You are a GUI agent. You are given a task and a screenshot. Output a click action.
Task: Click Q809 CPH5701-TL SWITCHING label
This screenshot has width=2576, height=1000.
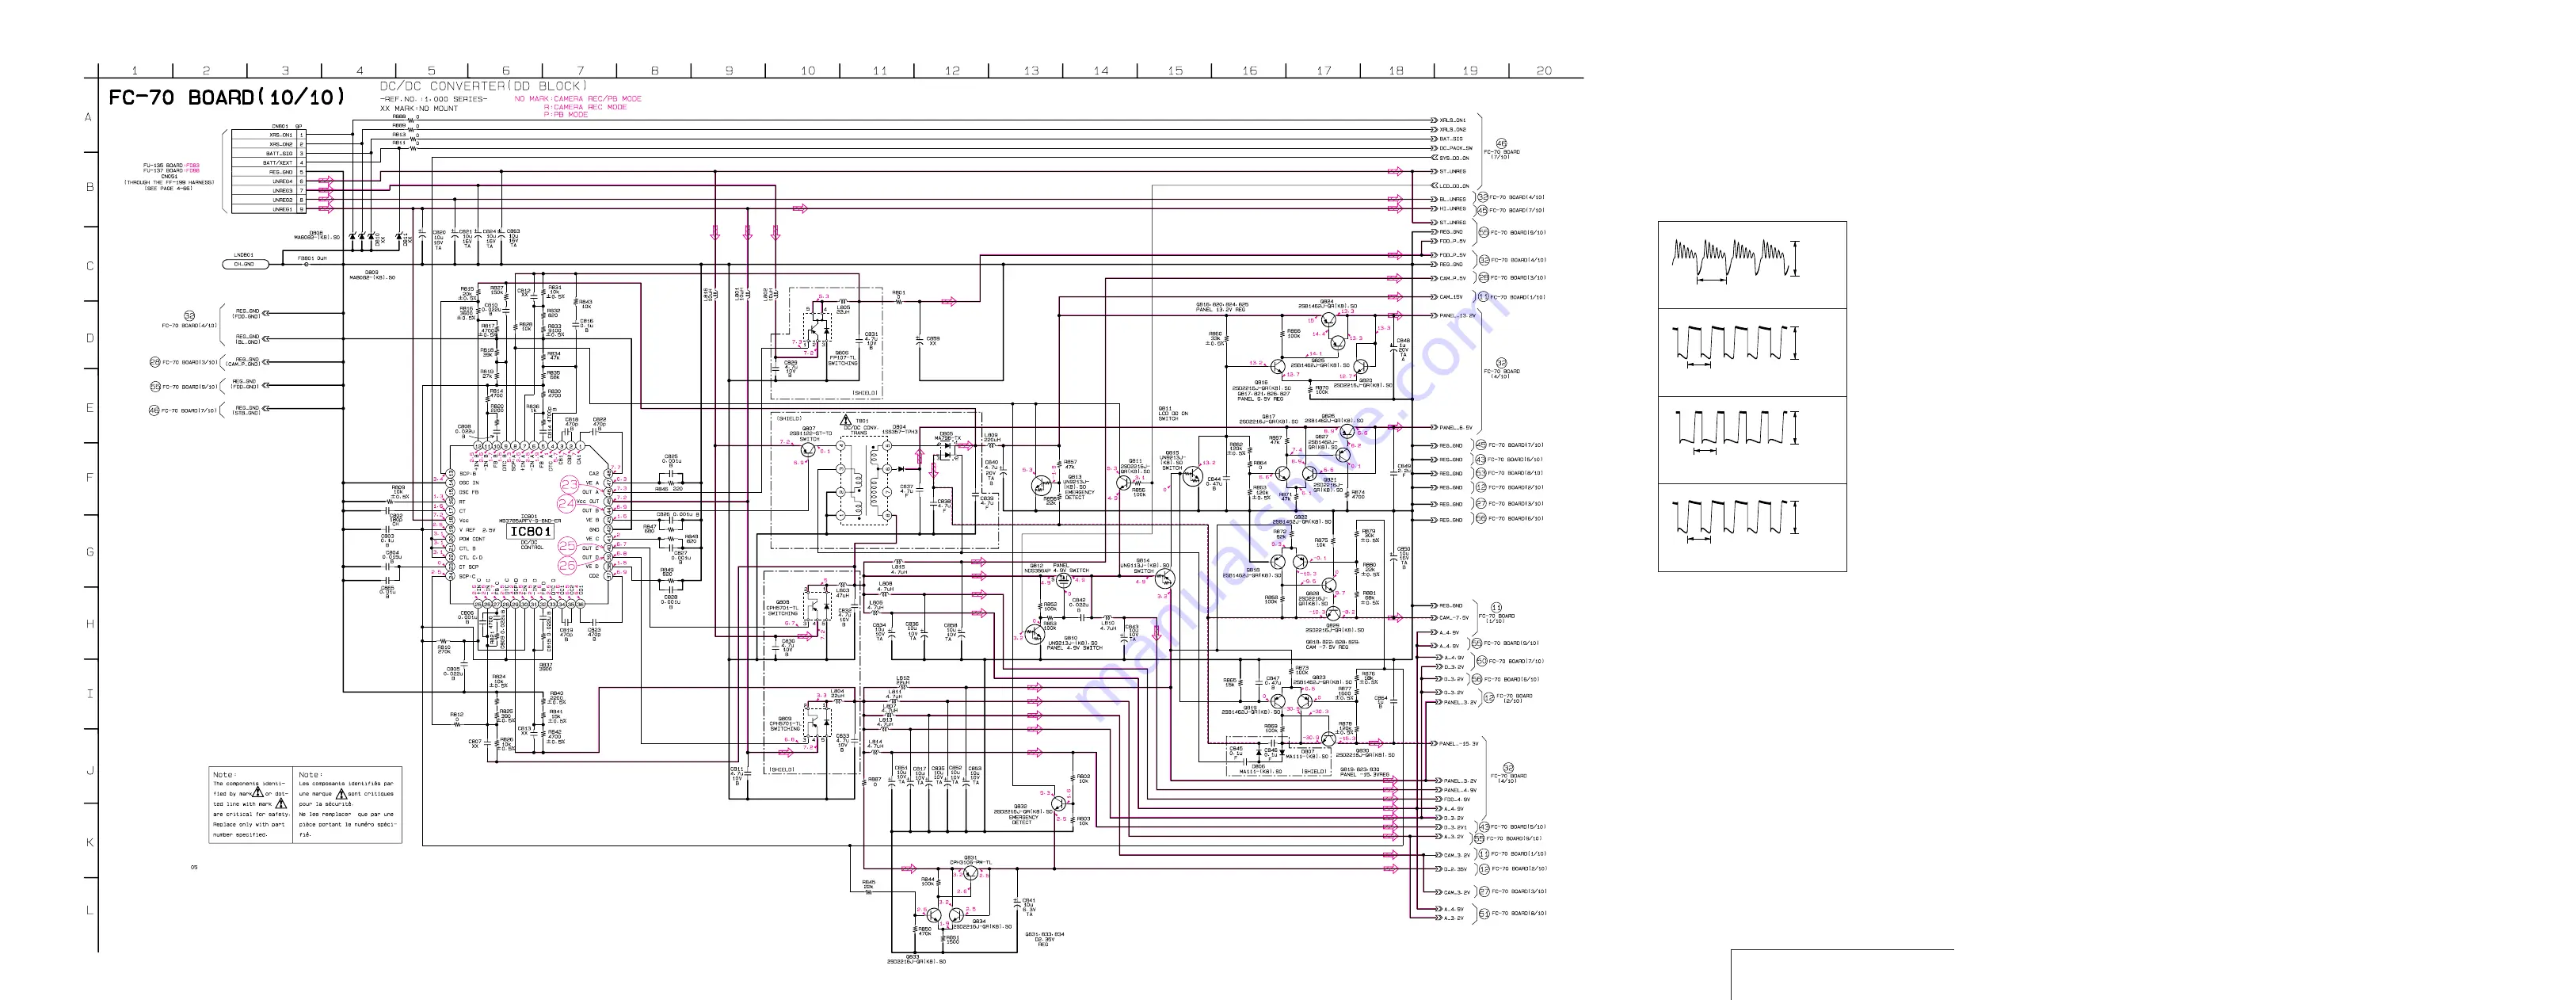click(785, 724)
